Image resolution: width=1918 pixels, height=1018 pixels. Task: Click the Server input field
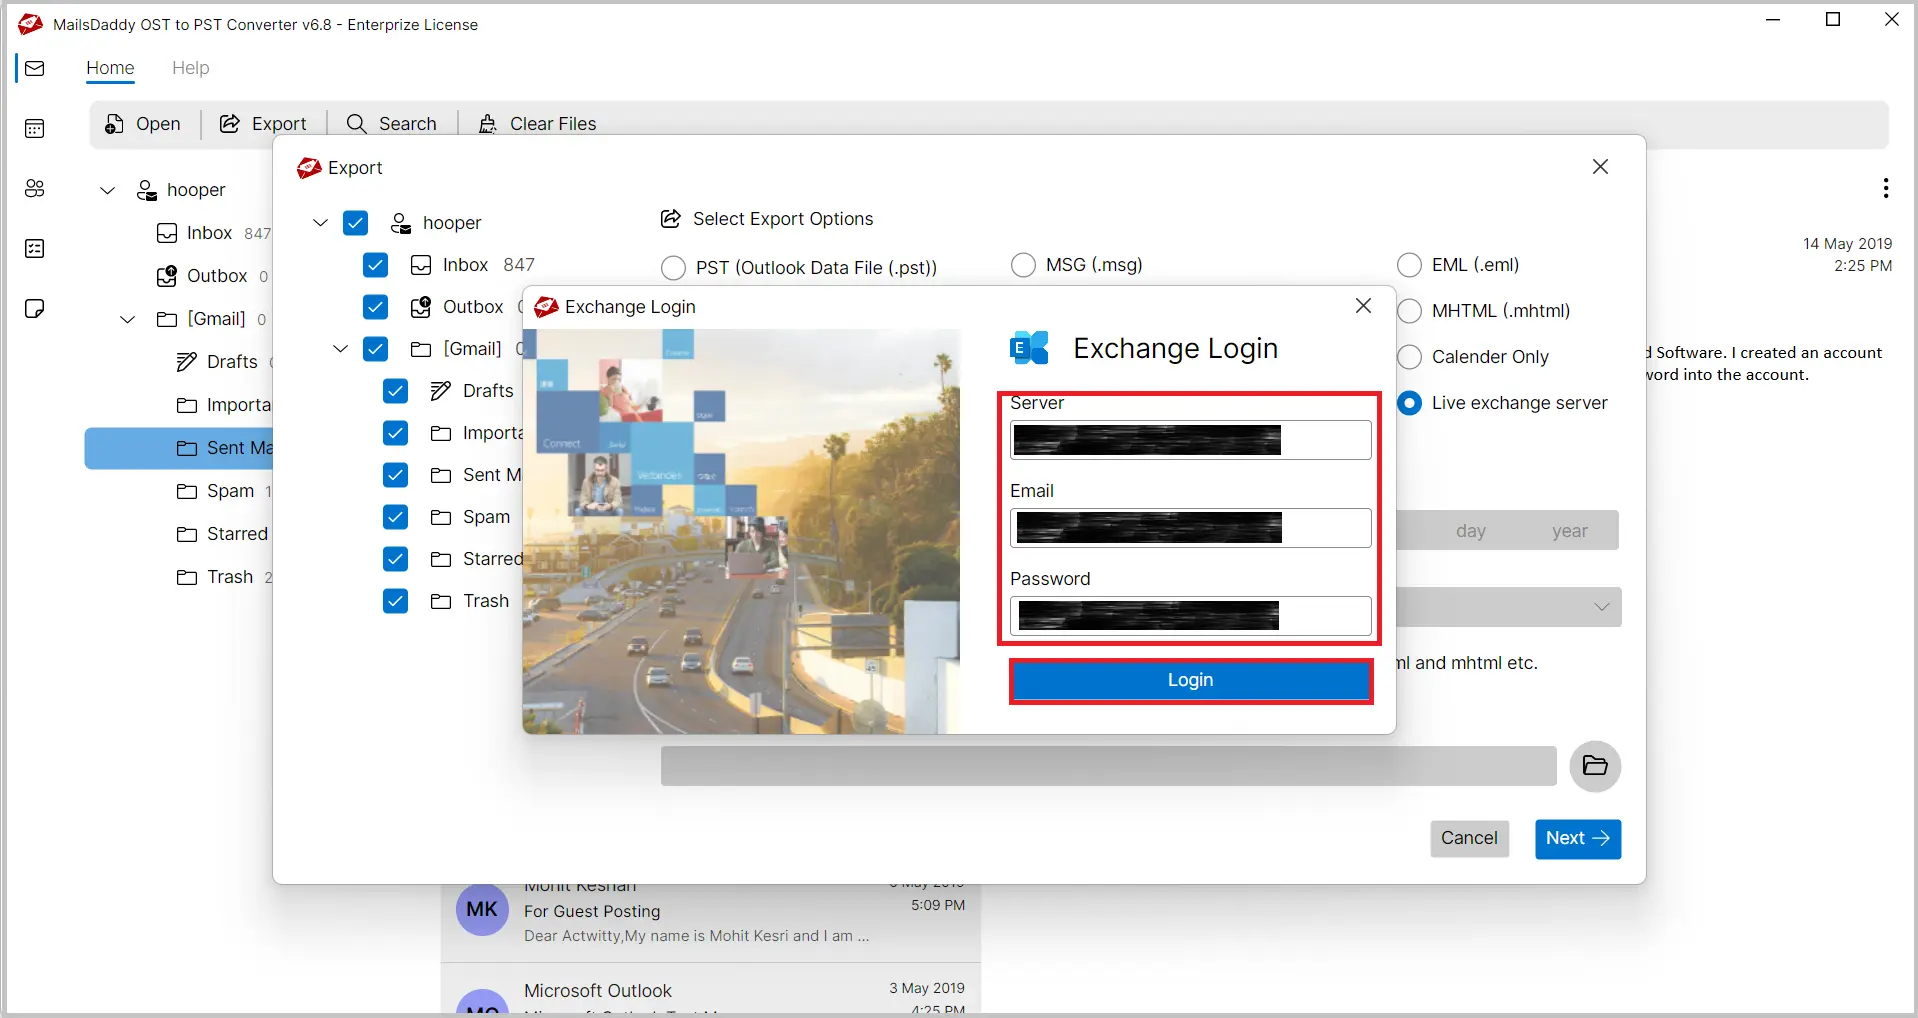pos(1190,440)
